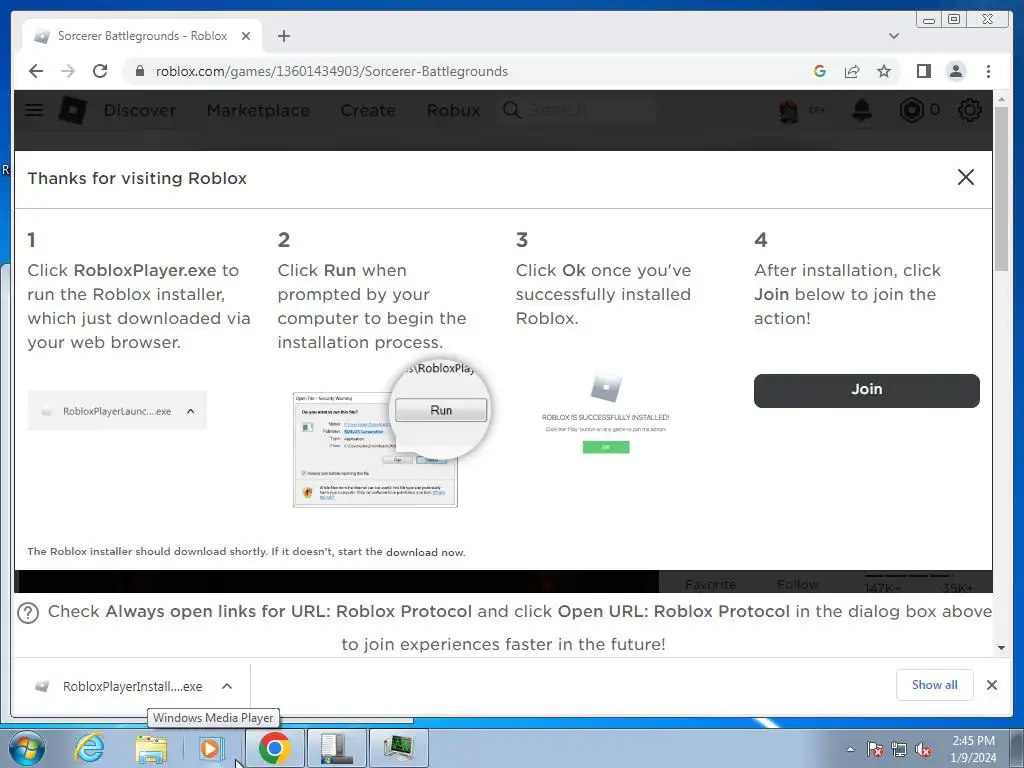Open Robux balance icon

coord(912,110)
